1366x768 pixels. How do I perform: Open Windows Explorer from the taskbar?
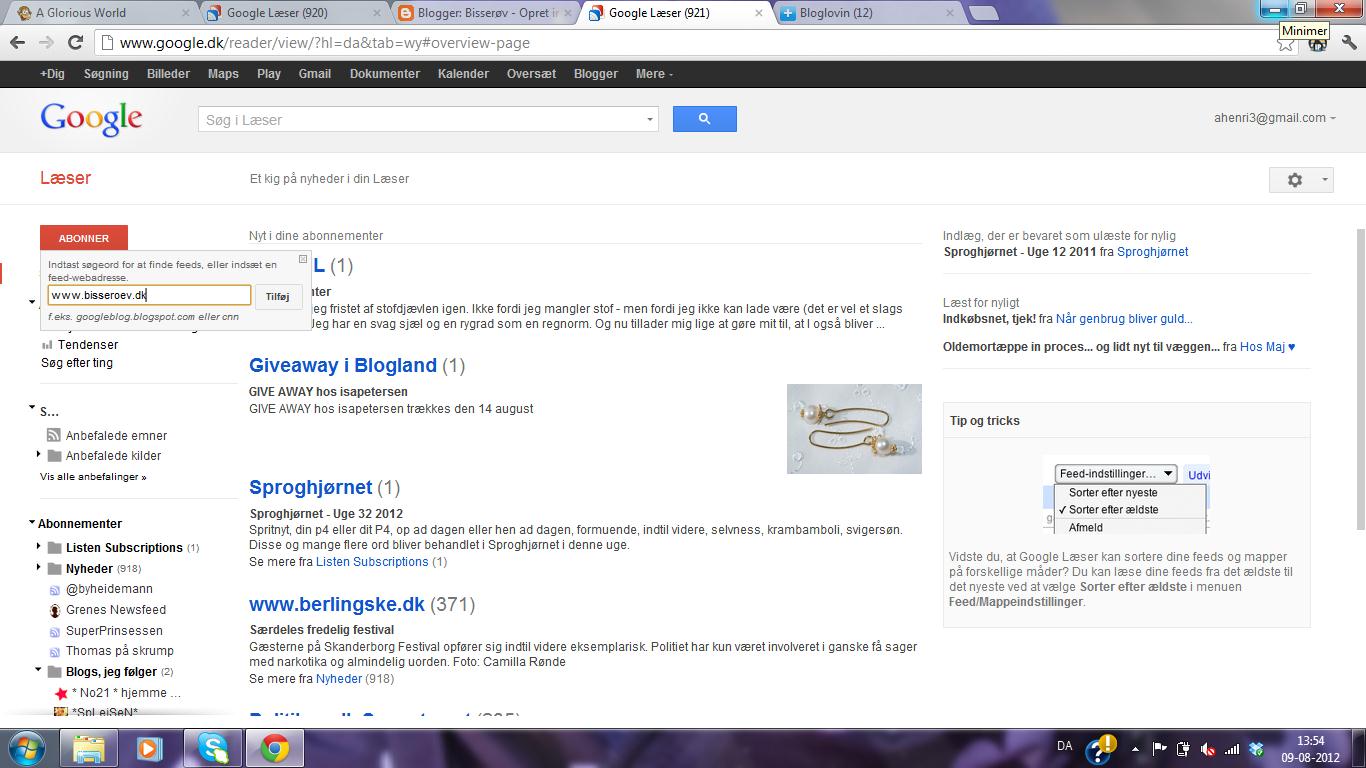click(89, 748)
